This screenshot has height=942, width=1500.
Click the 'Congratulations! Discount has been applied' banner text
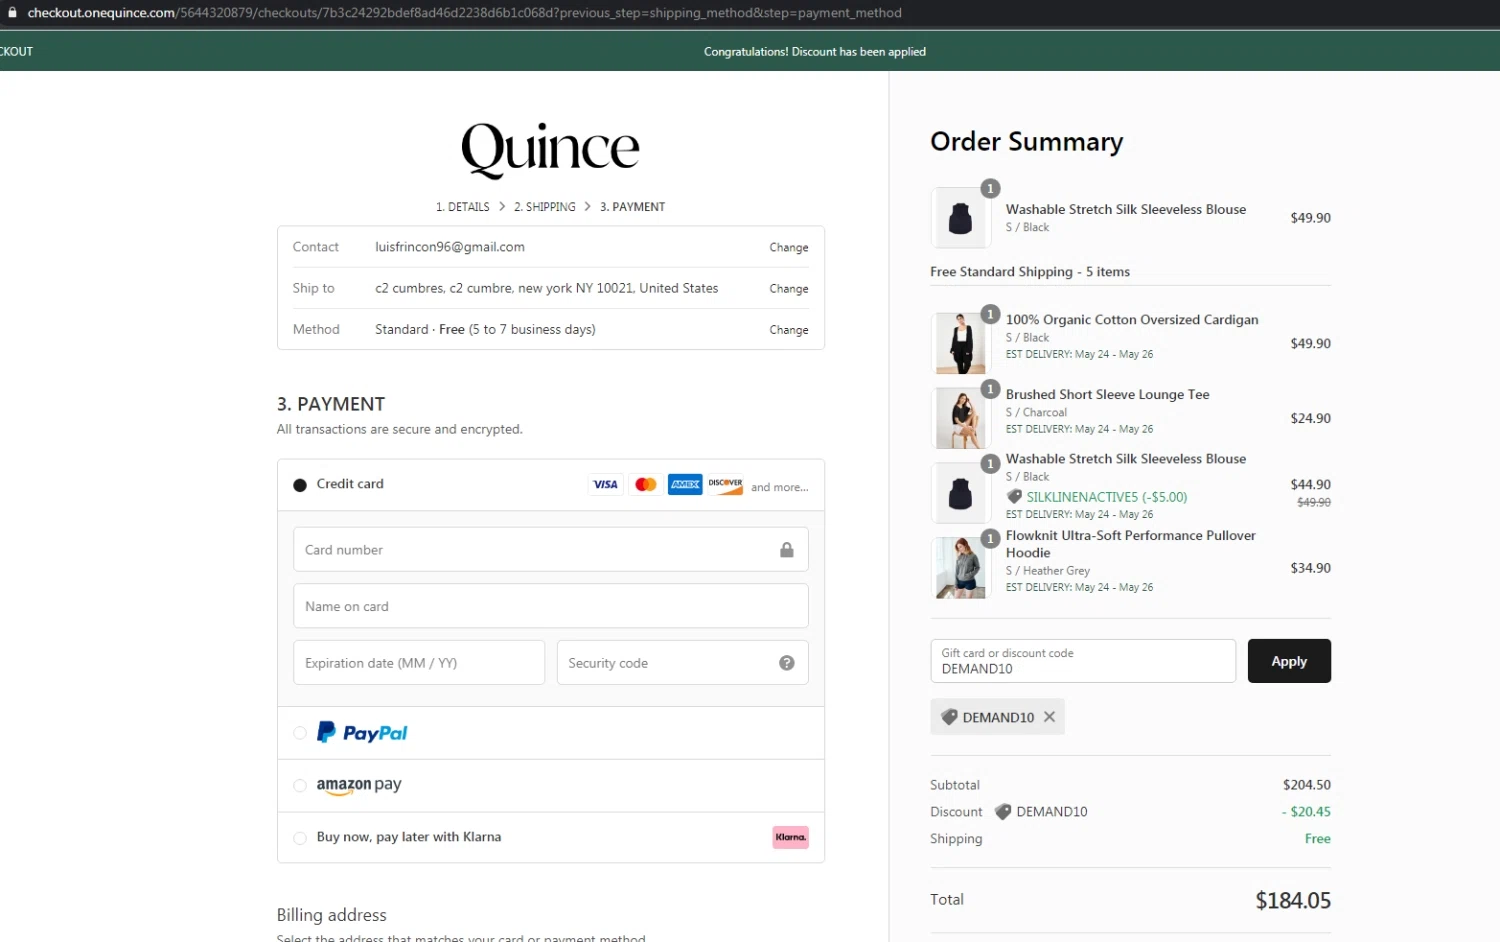click(814, 52)
